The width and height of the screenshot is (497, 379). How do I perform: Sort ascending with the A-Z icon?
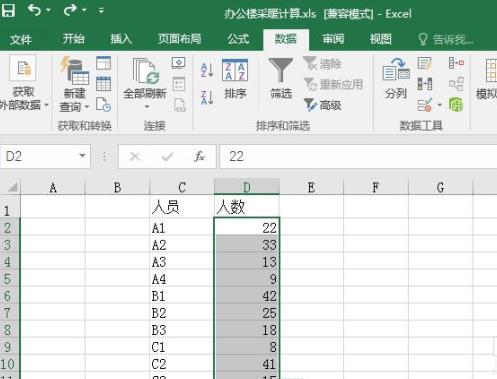click(207, 70)
